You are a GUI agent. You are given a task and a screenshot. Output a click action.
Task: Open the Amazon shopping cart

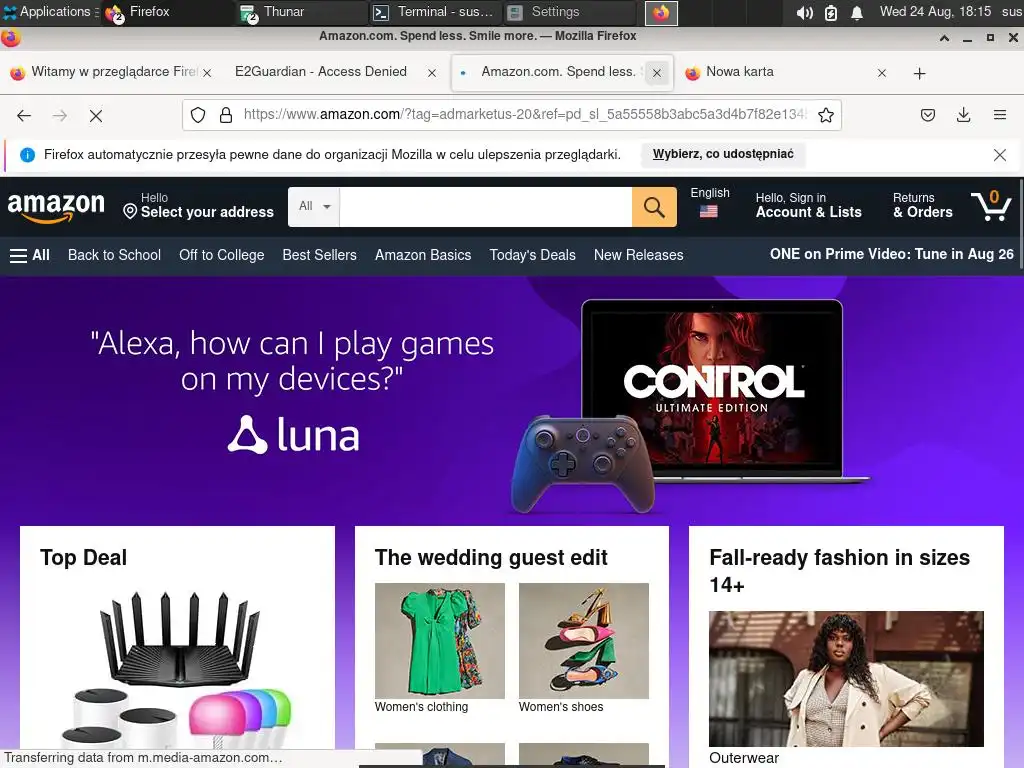991,206
